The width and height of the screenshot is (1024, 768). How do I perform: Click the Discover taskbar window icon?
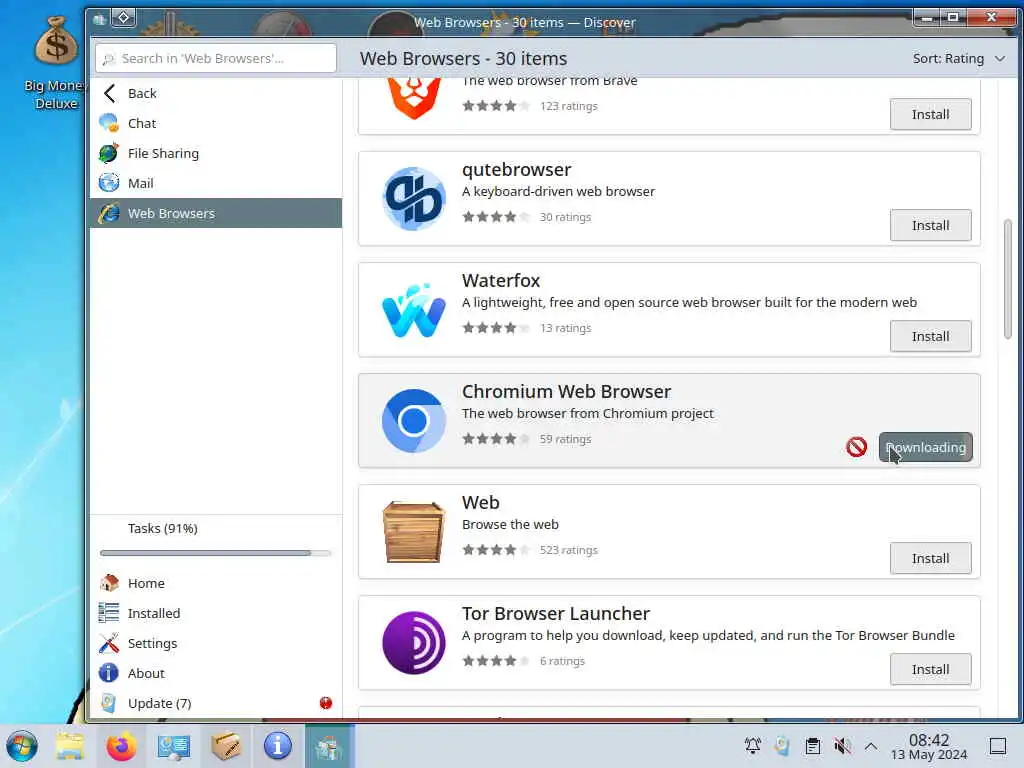[328, 746]
